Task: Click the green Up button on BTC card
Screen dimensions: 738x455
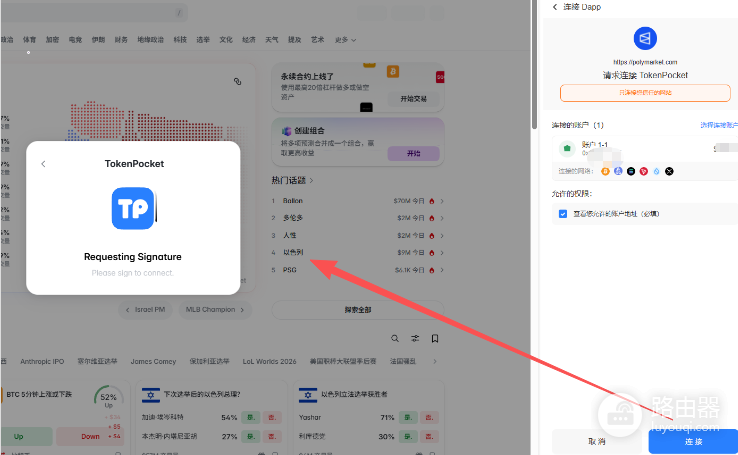Action: point(26,436)
